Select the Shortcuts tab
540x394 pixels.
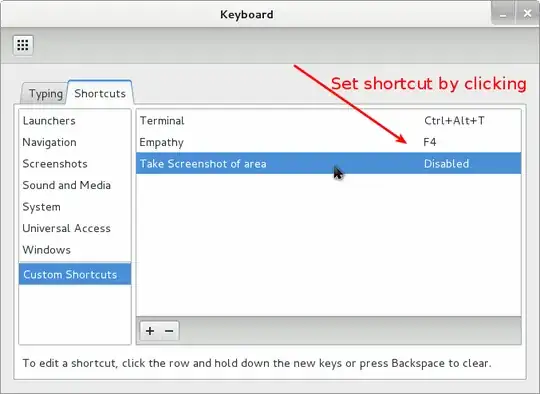click(100, 93)
